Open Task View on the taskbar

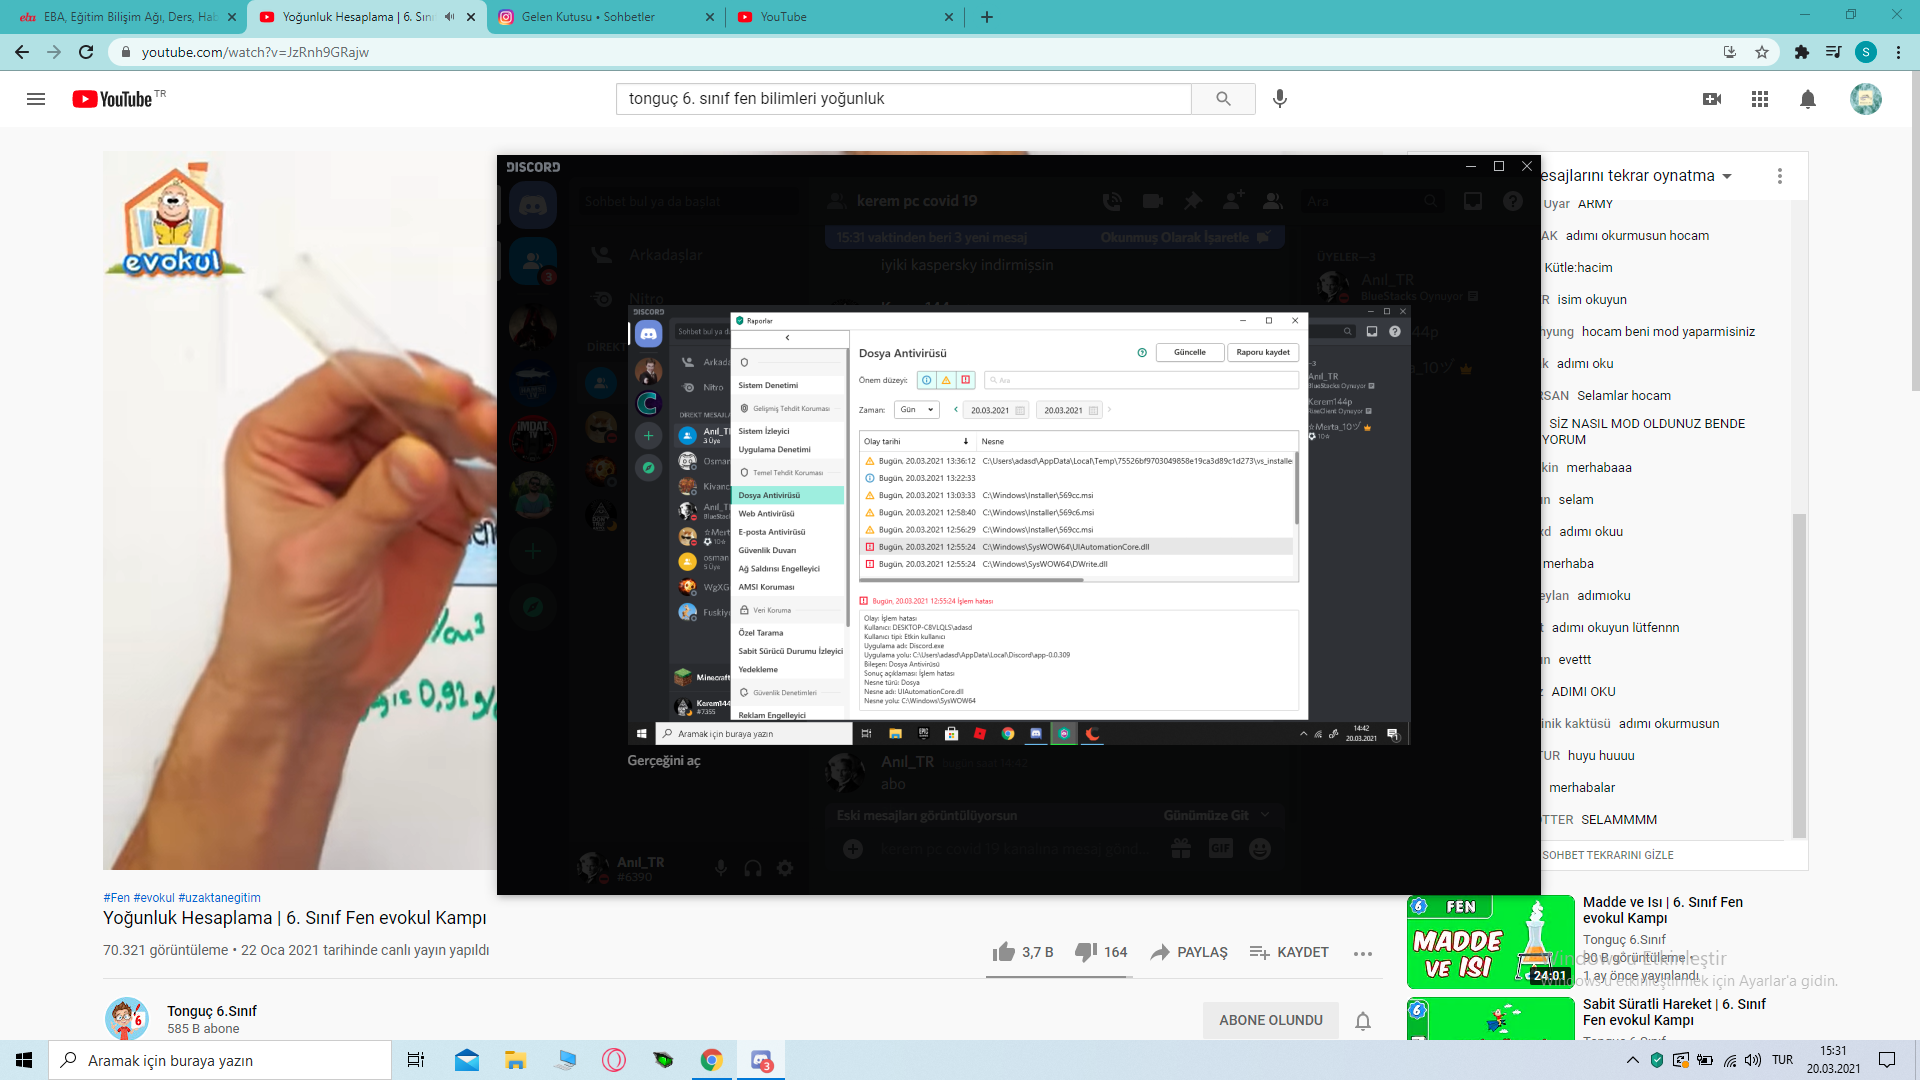[x=416, y=1060]
